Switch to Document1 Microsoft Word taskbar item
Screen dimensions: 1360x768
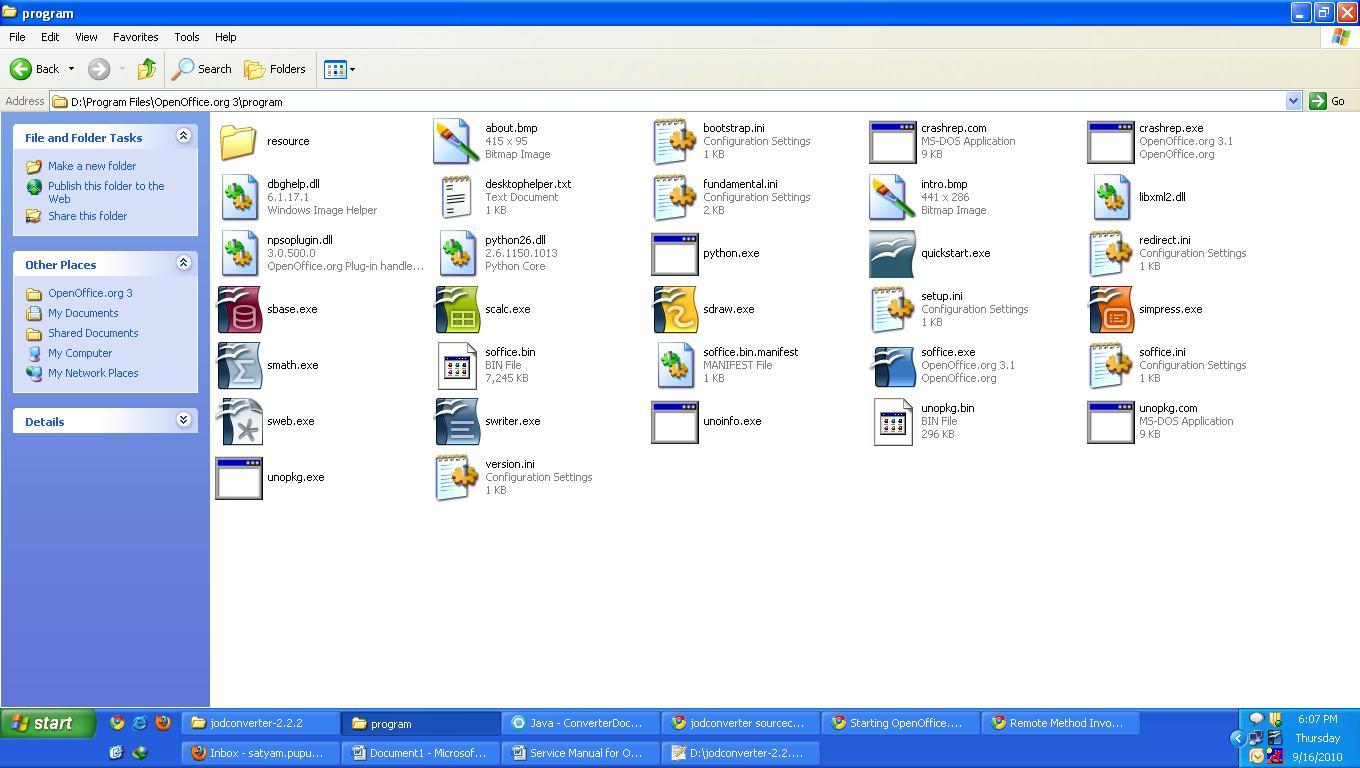coord(421,753)
